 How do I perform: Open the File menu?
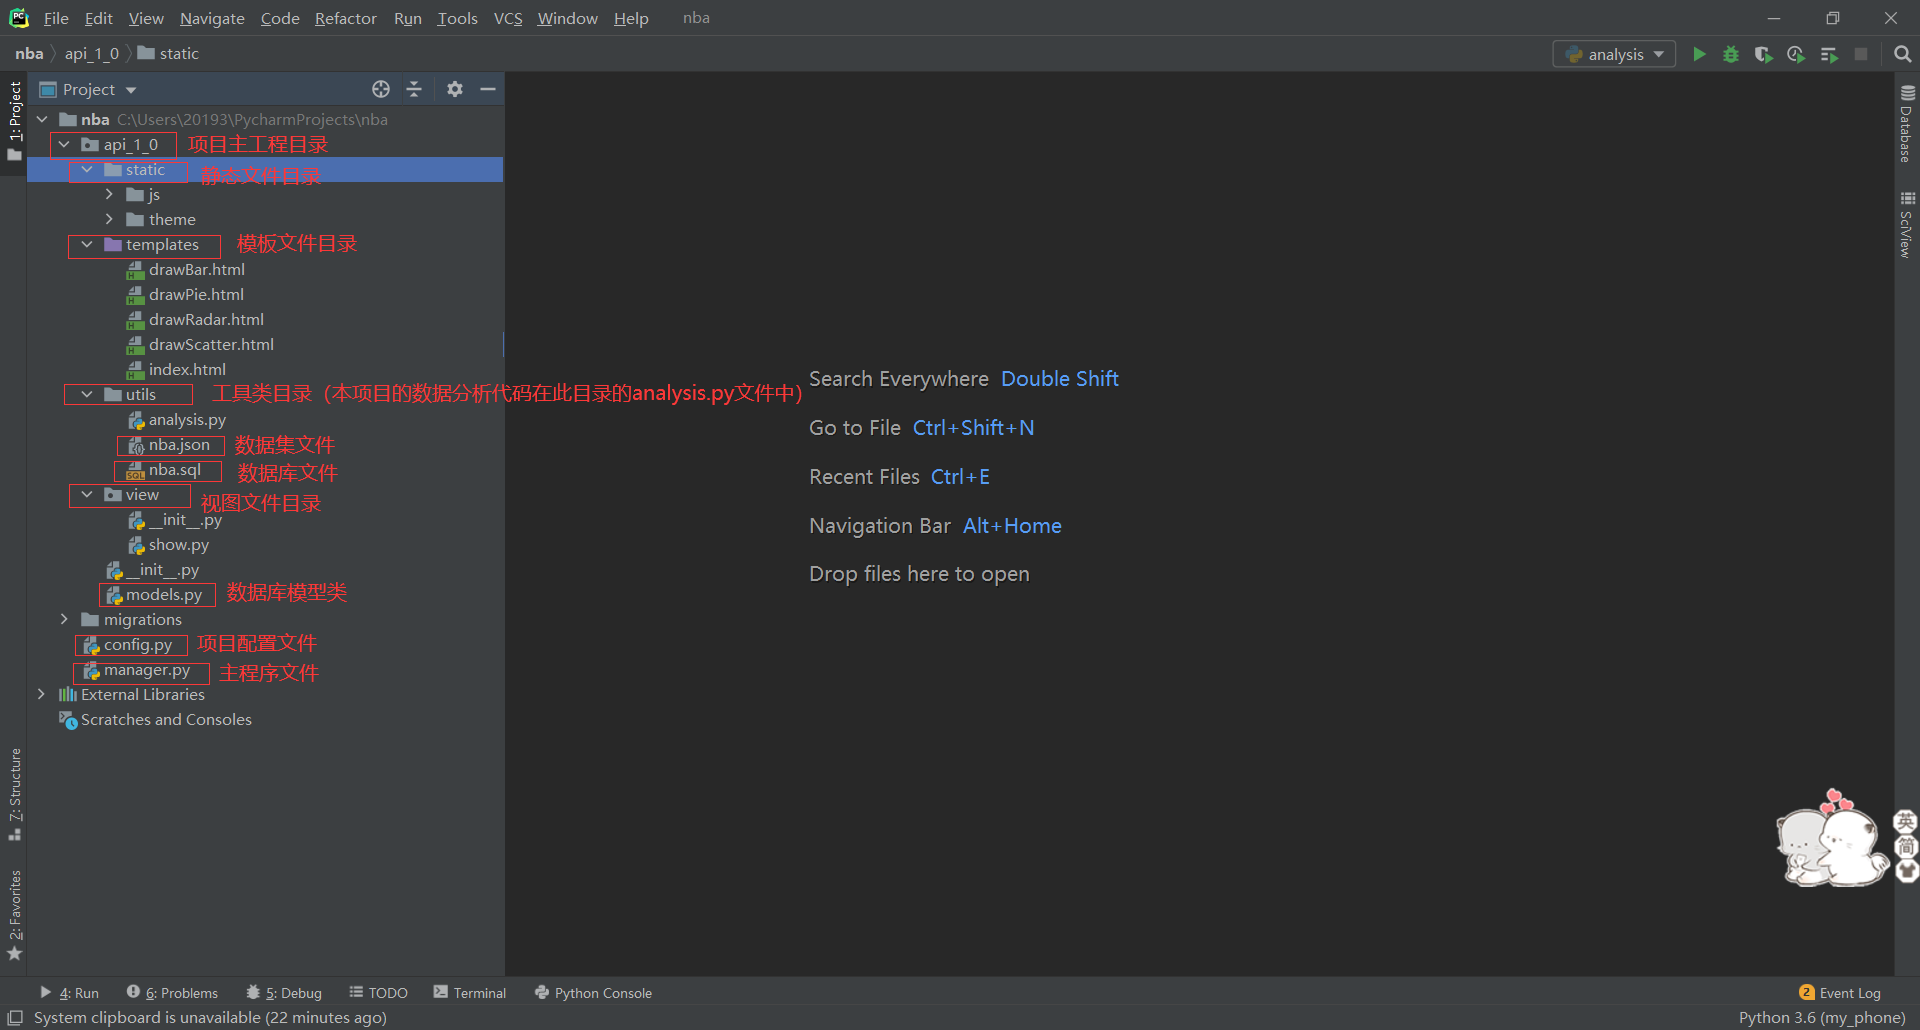point(56,18)
